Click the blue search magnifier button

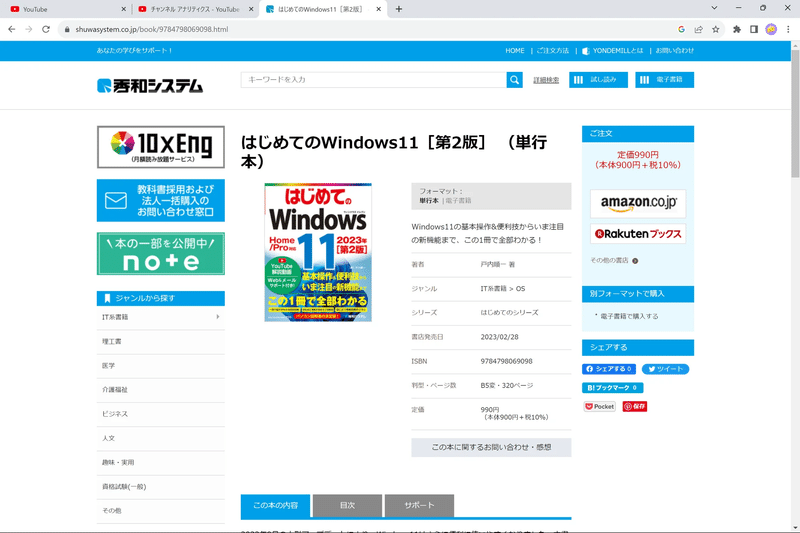pyautogui.click(x=514, y=80)
